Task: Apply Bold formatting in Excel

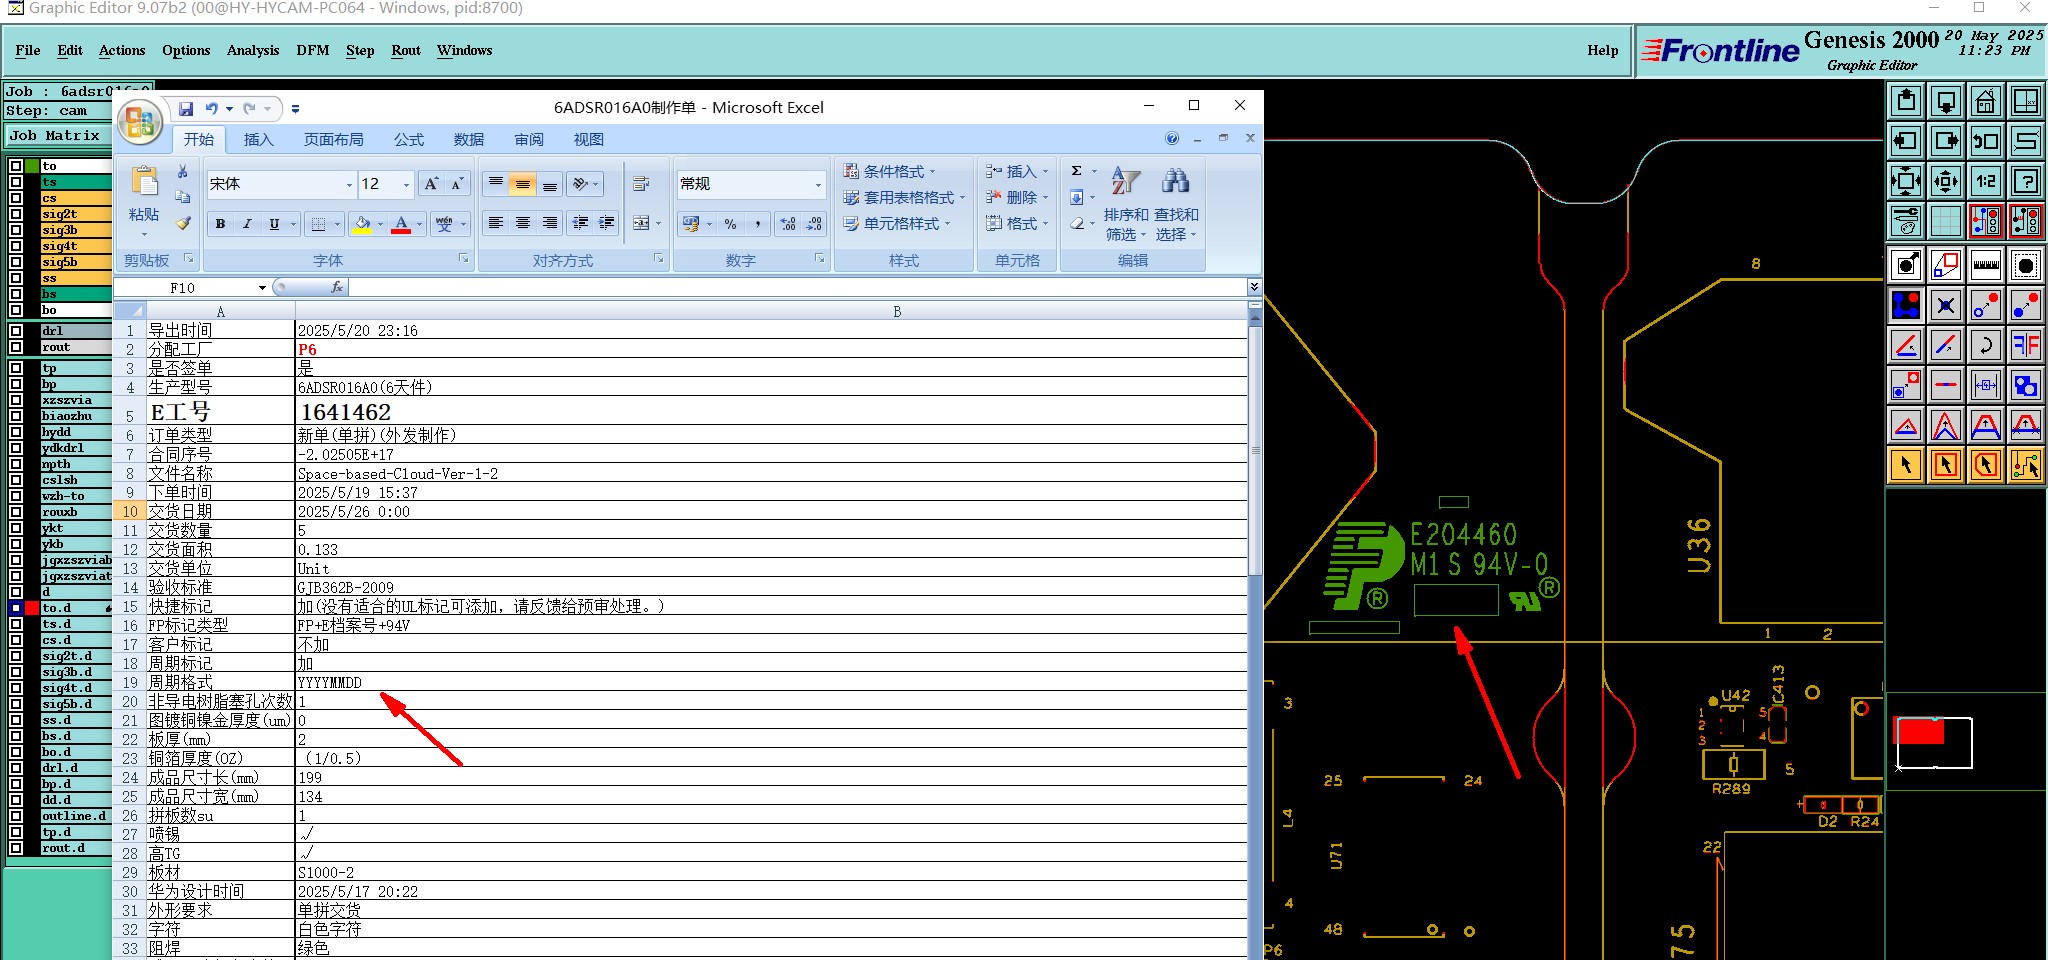Action: tap(220, 224)
